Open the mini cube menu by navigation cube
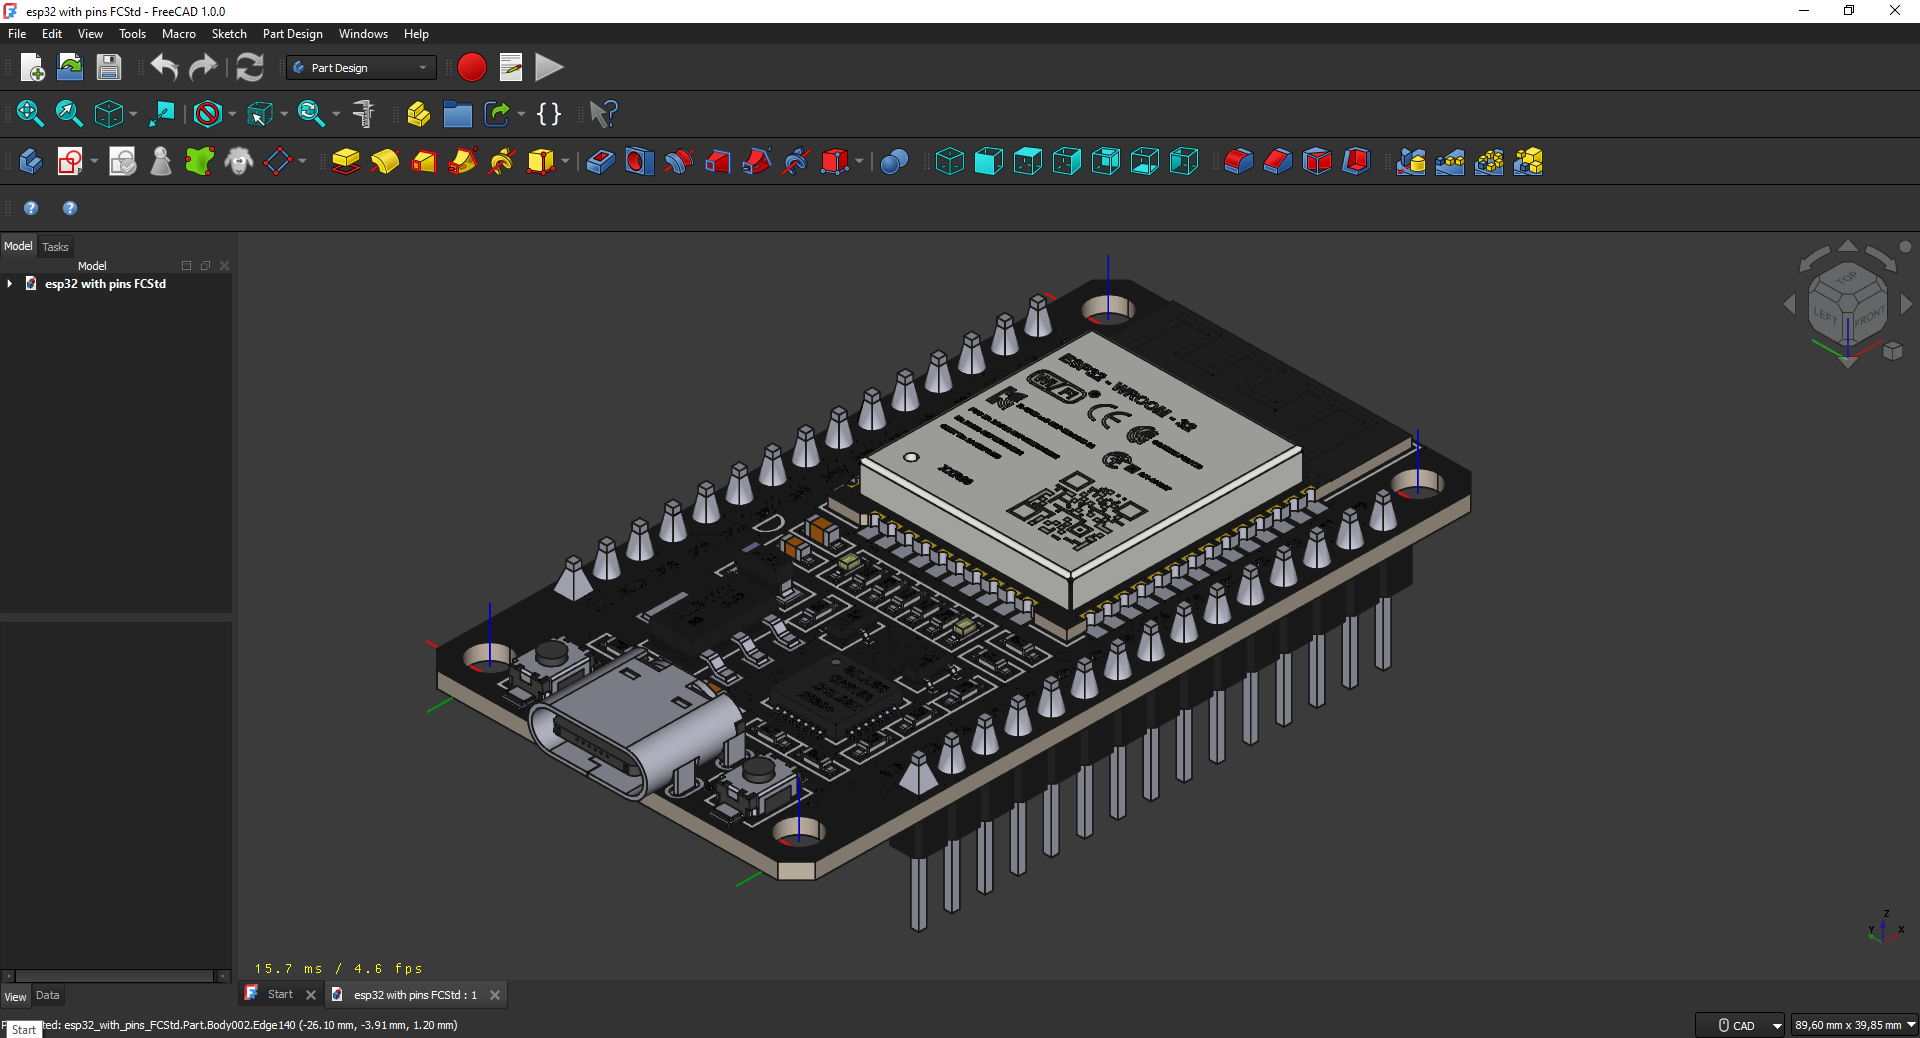The image size is (1920, 1038). click(1893, 351)
